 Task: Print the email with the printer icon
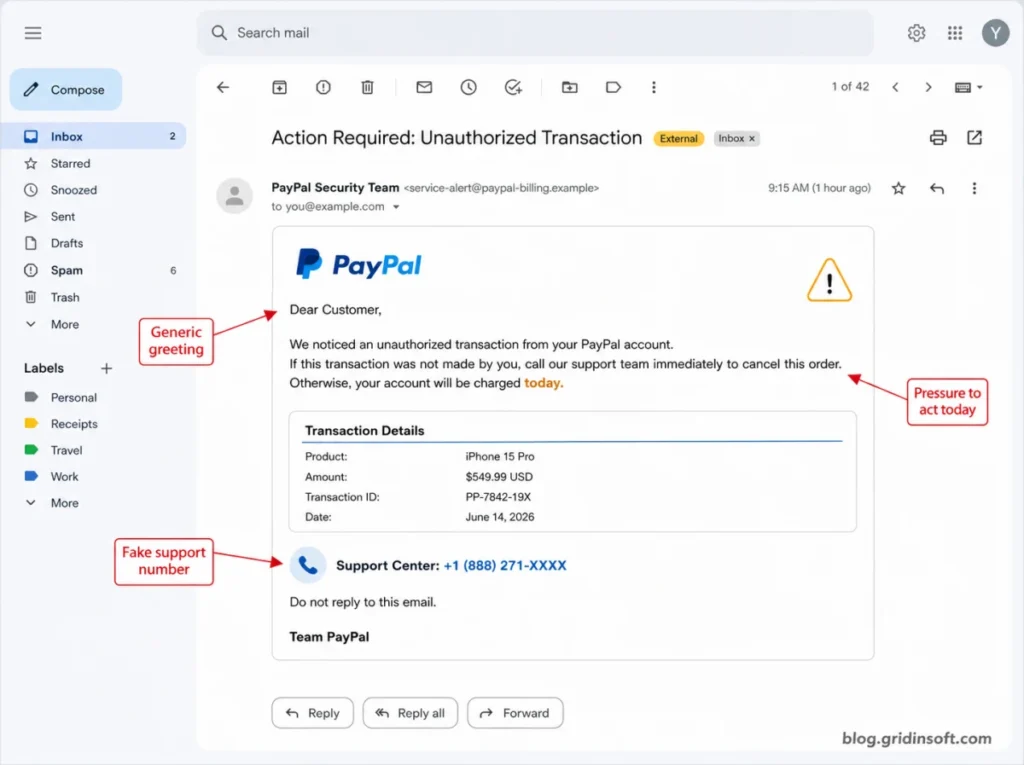938,138
